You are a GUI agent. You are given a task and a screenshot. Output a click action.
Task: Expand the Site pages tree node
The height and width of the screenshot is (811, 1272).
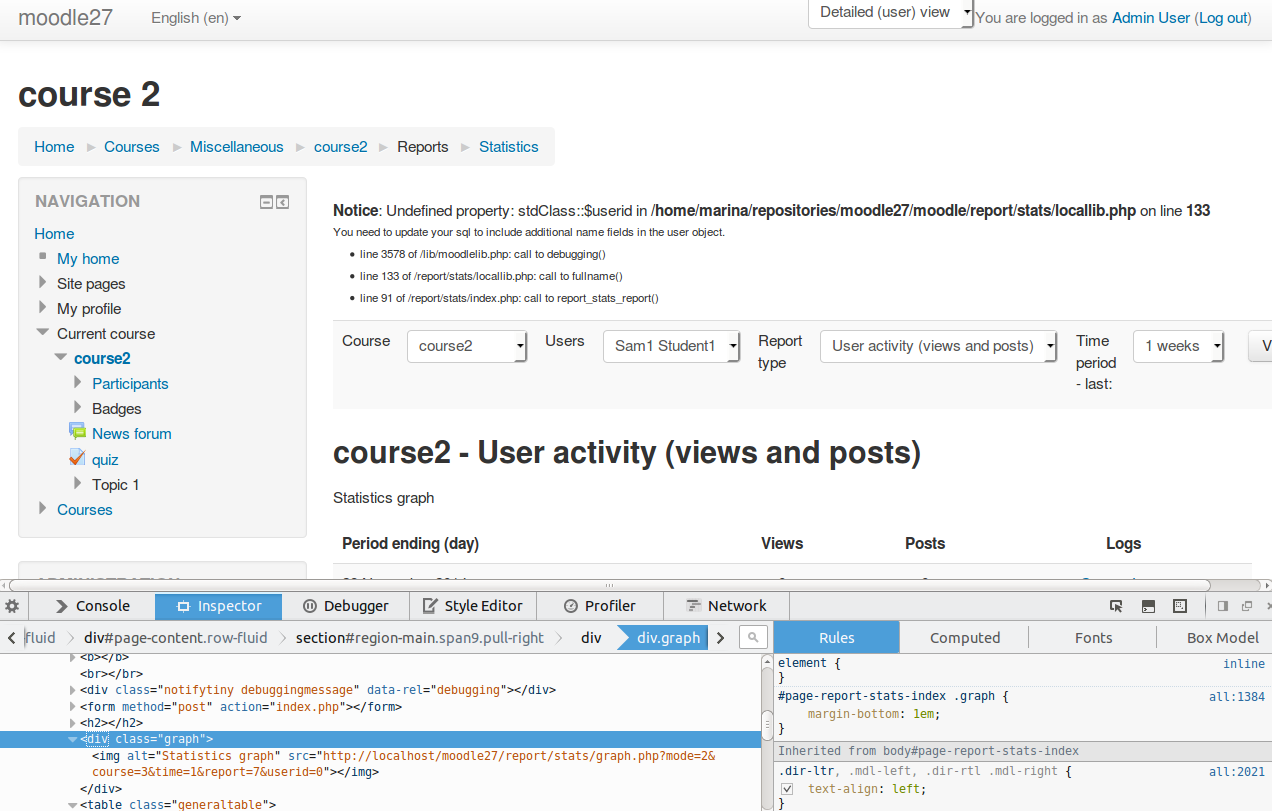point(42,283)
